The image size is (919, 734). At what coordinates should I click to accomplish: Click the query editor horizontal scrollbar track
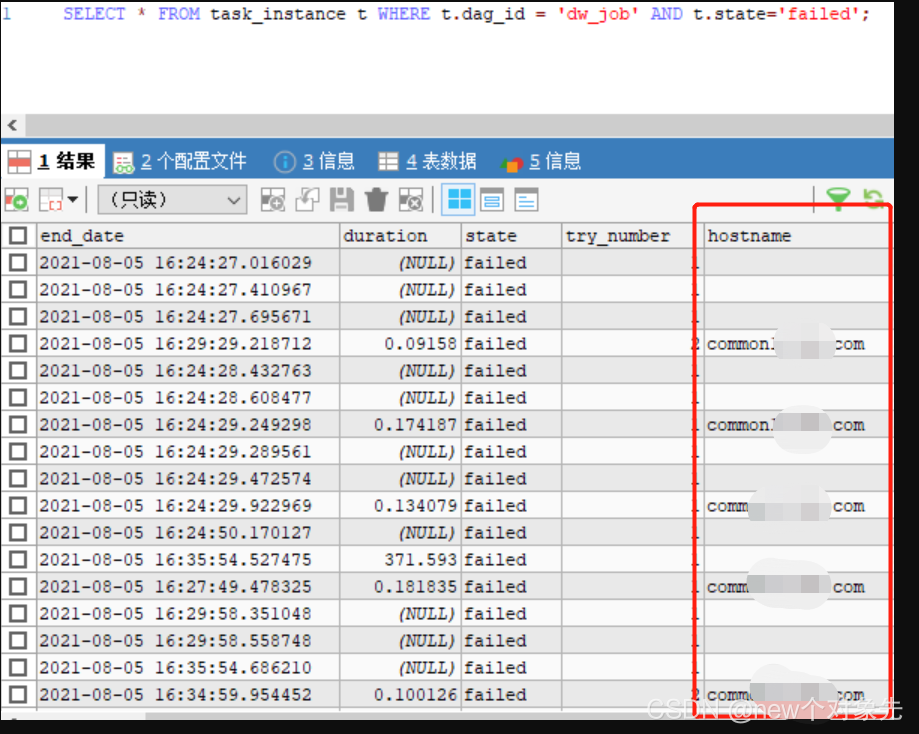click(459, 125)
